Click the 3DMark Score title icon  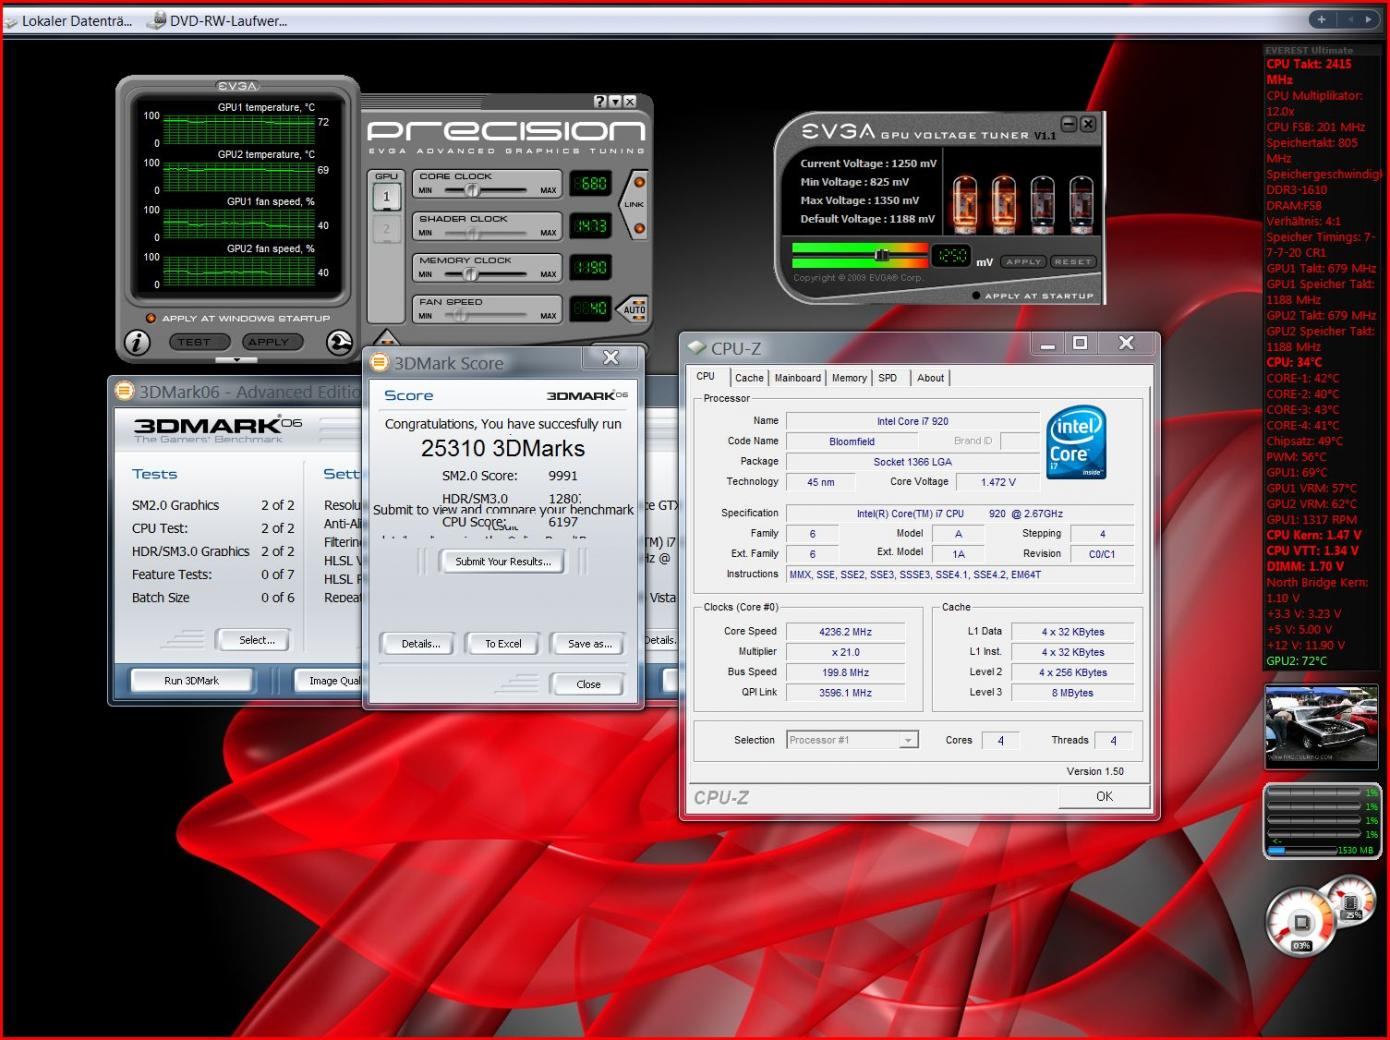(x=379, y=363)
